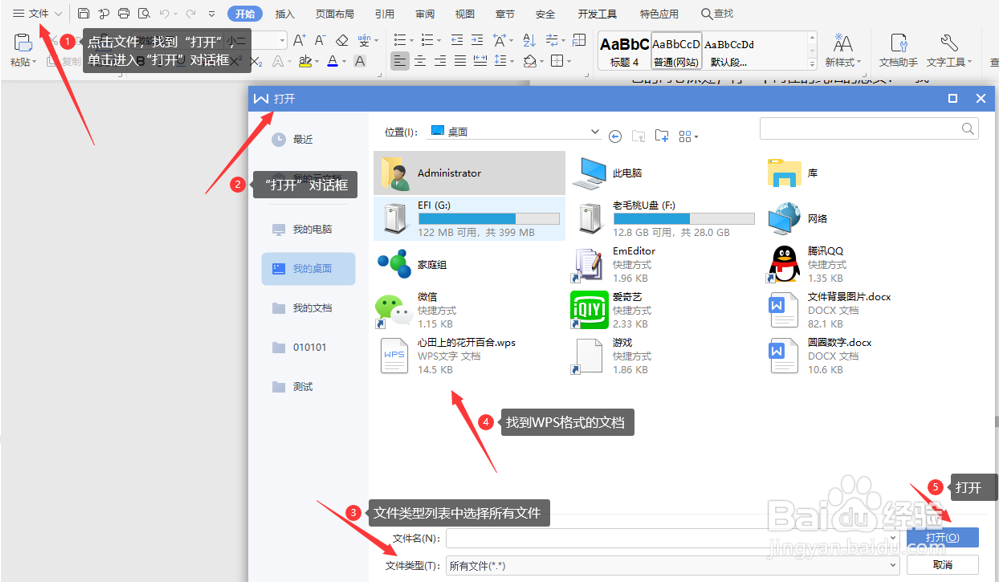This screenshot has width=1000, height=582.
Task: Open the 审阅 ribbon tab
Action: (x=425, y=14)
